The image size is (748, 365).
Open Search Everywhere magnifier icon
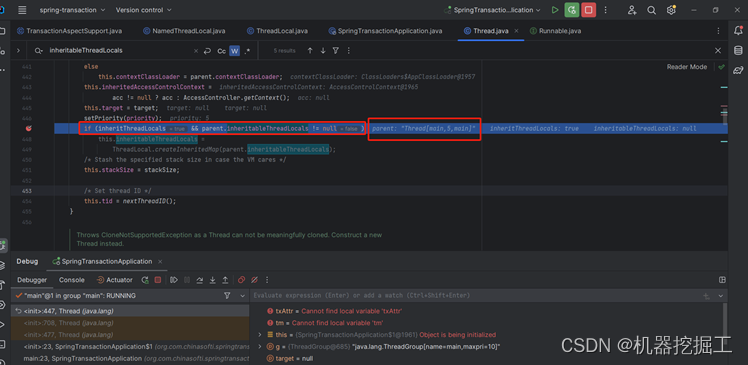tap(651, 10)
